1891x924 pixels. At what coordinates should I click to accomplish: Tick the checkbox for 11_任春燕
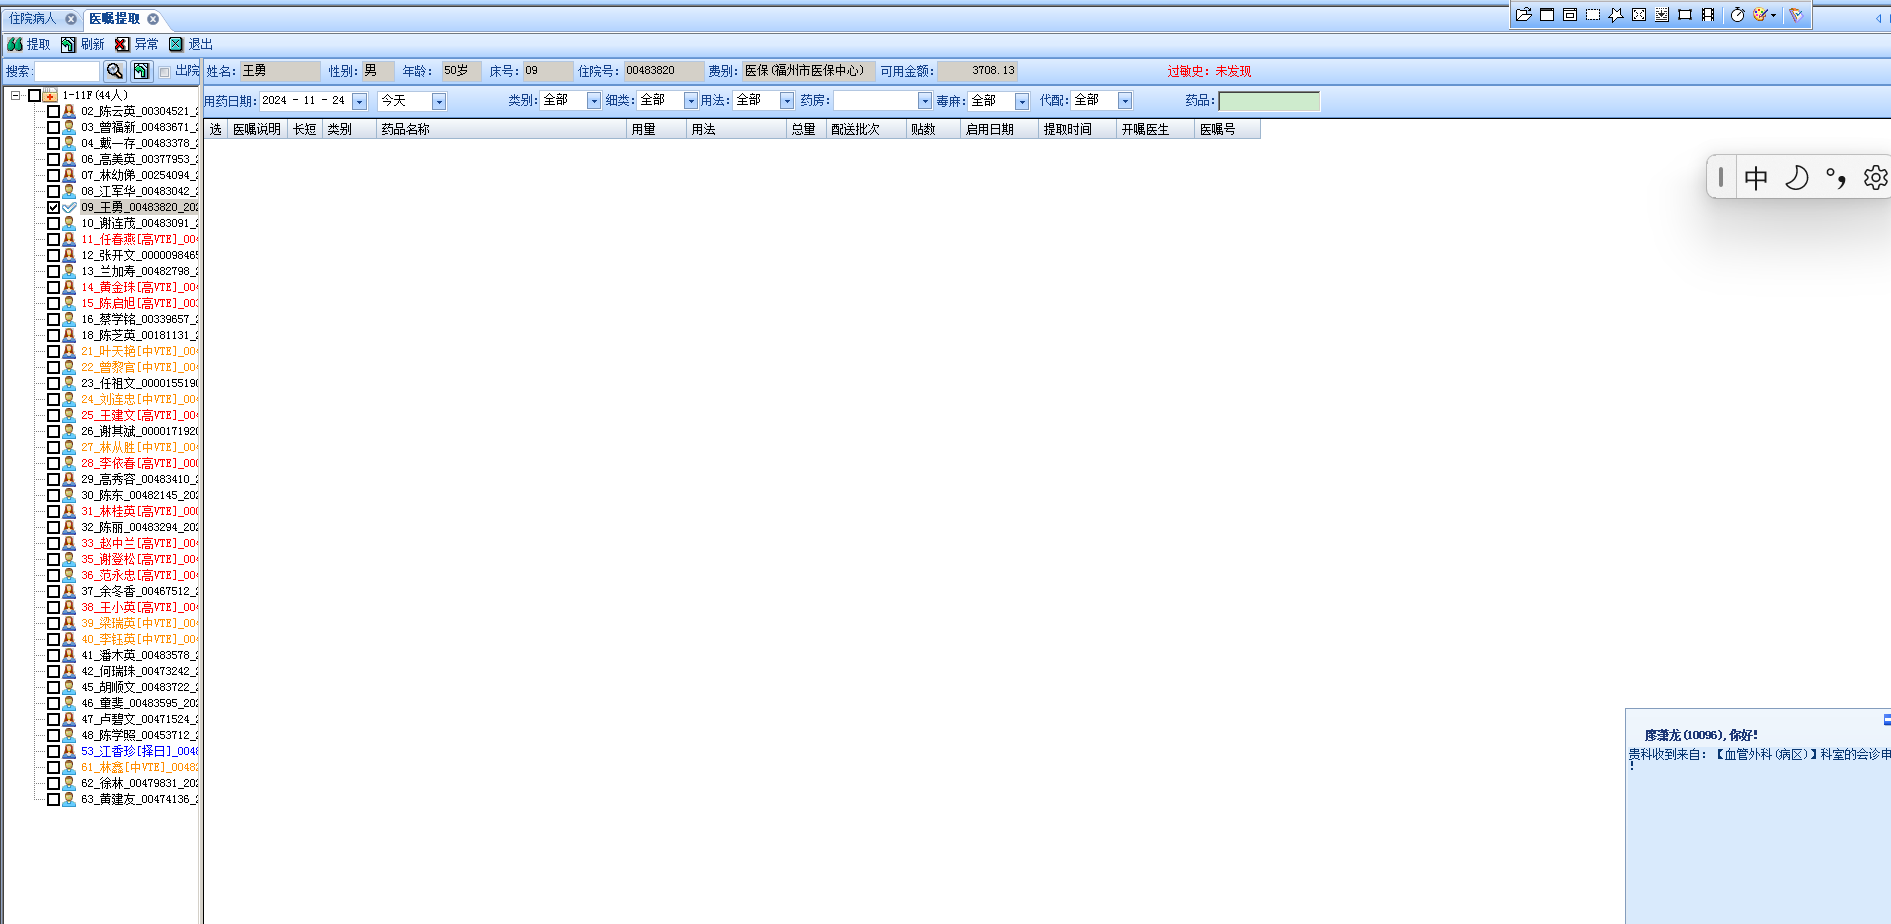[x=54, y=239]
